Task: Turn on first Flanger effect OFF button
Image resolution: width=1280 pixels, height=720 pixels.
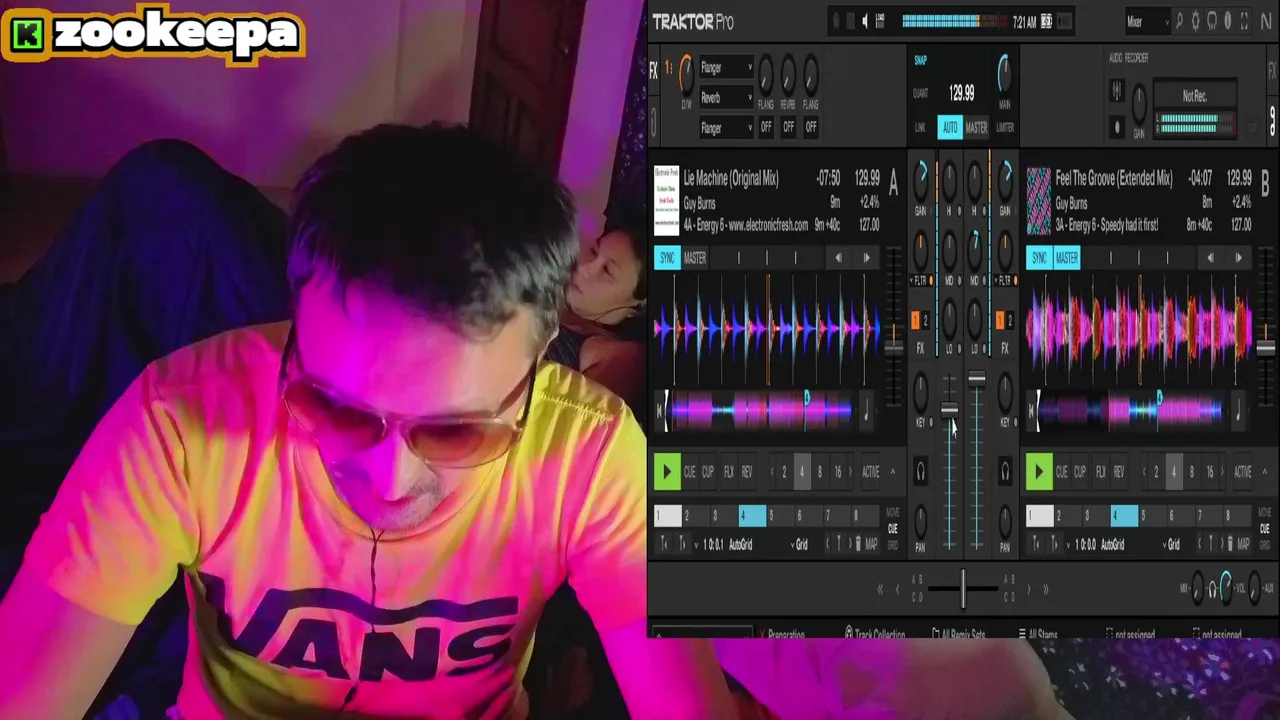Action: click(x=766, y=127)
